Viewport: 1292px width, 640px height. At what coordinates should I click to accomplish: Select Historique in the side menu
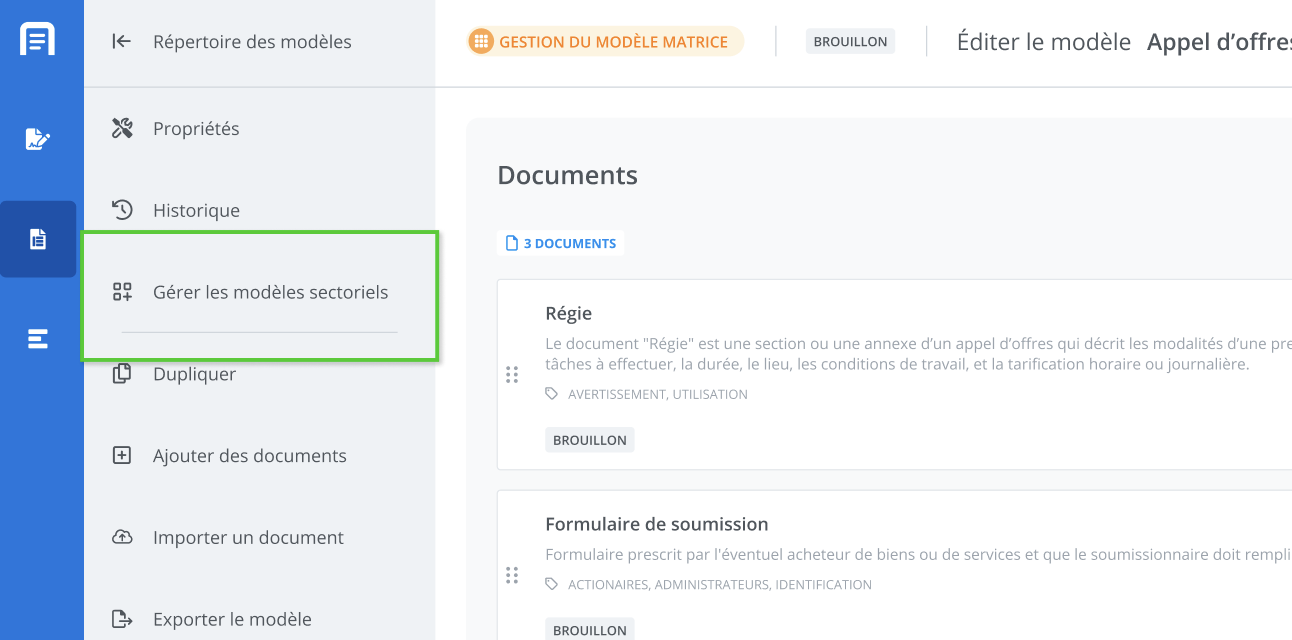[196, 211]
